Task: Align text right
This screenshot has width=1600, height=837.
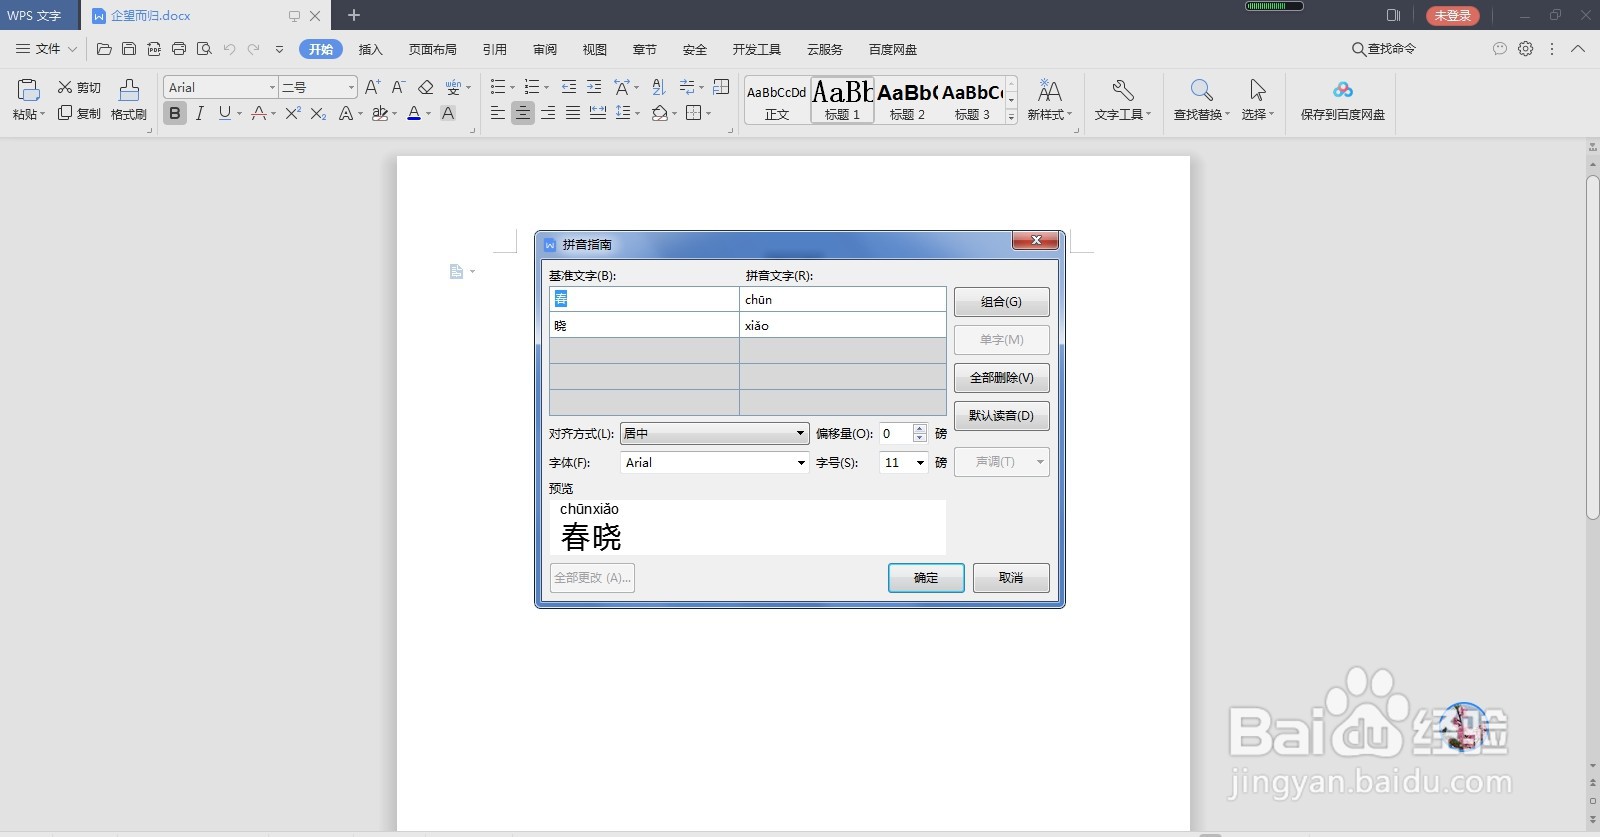Action: 548,114
